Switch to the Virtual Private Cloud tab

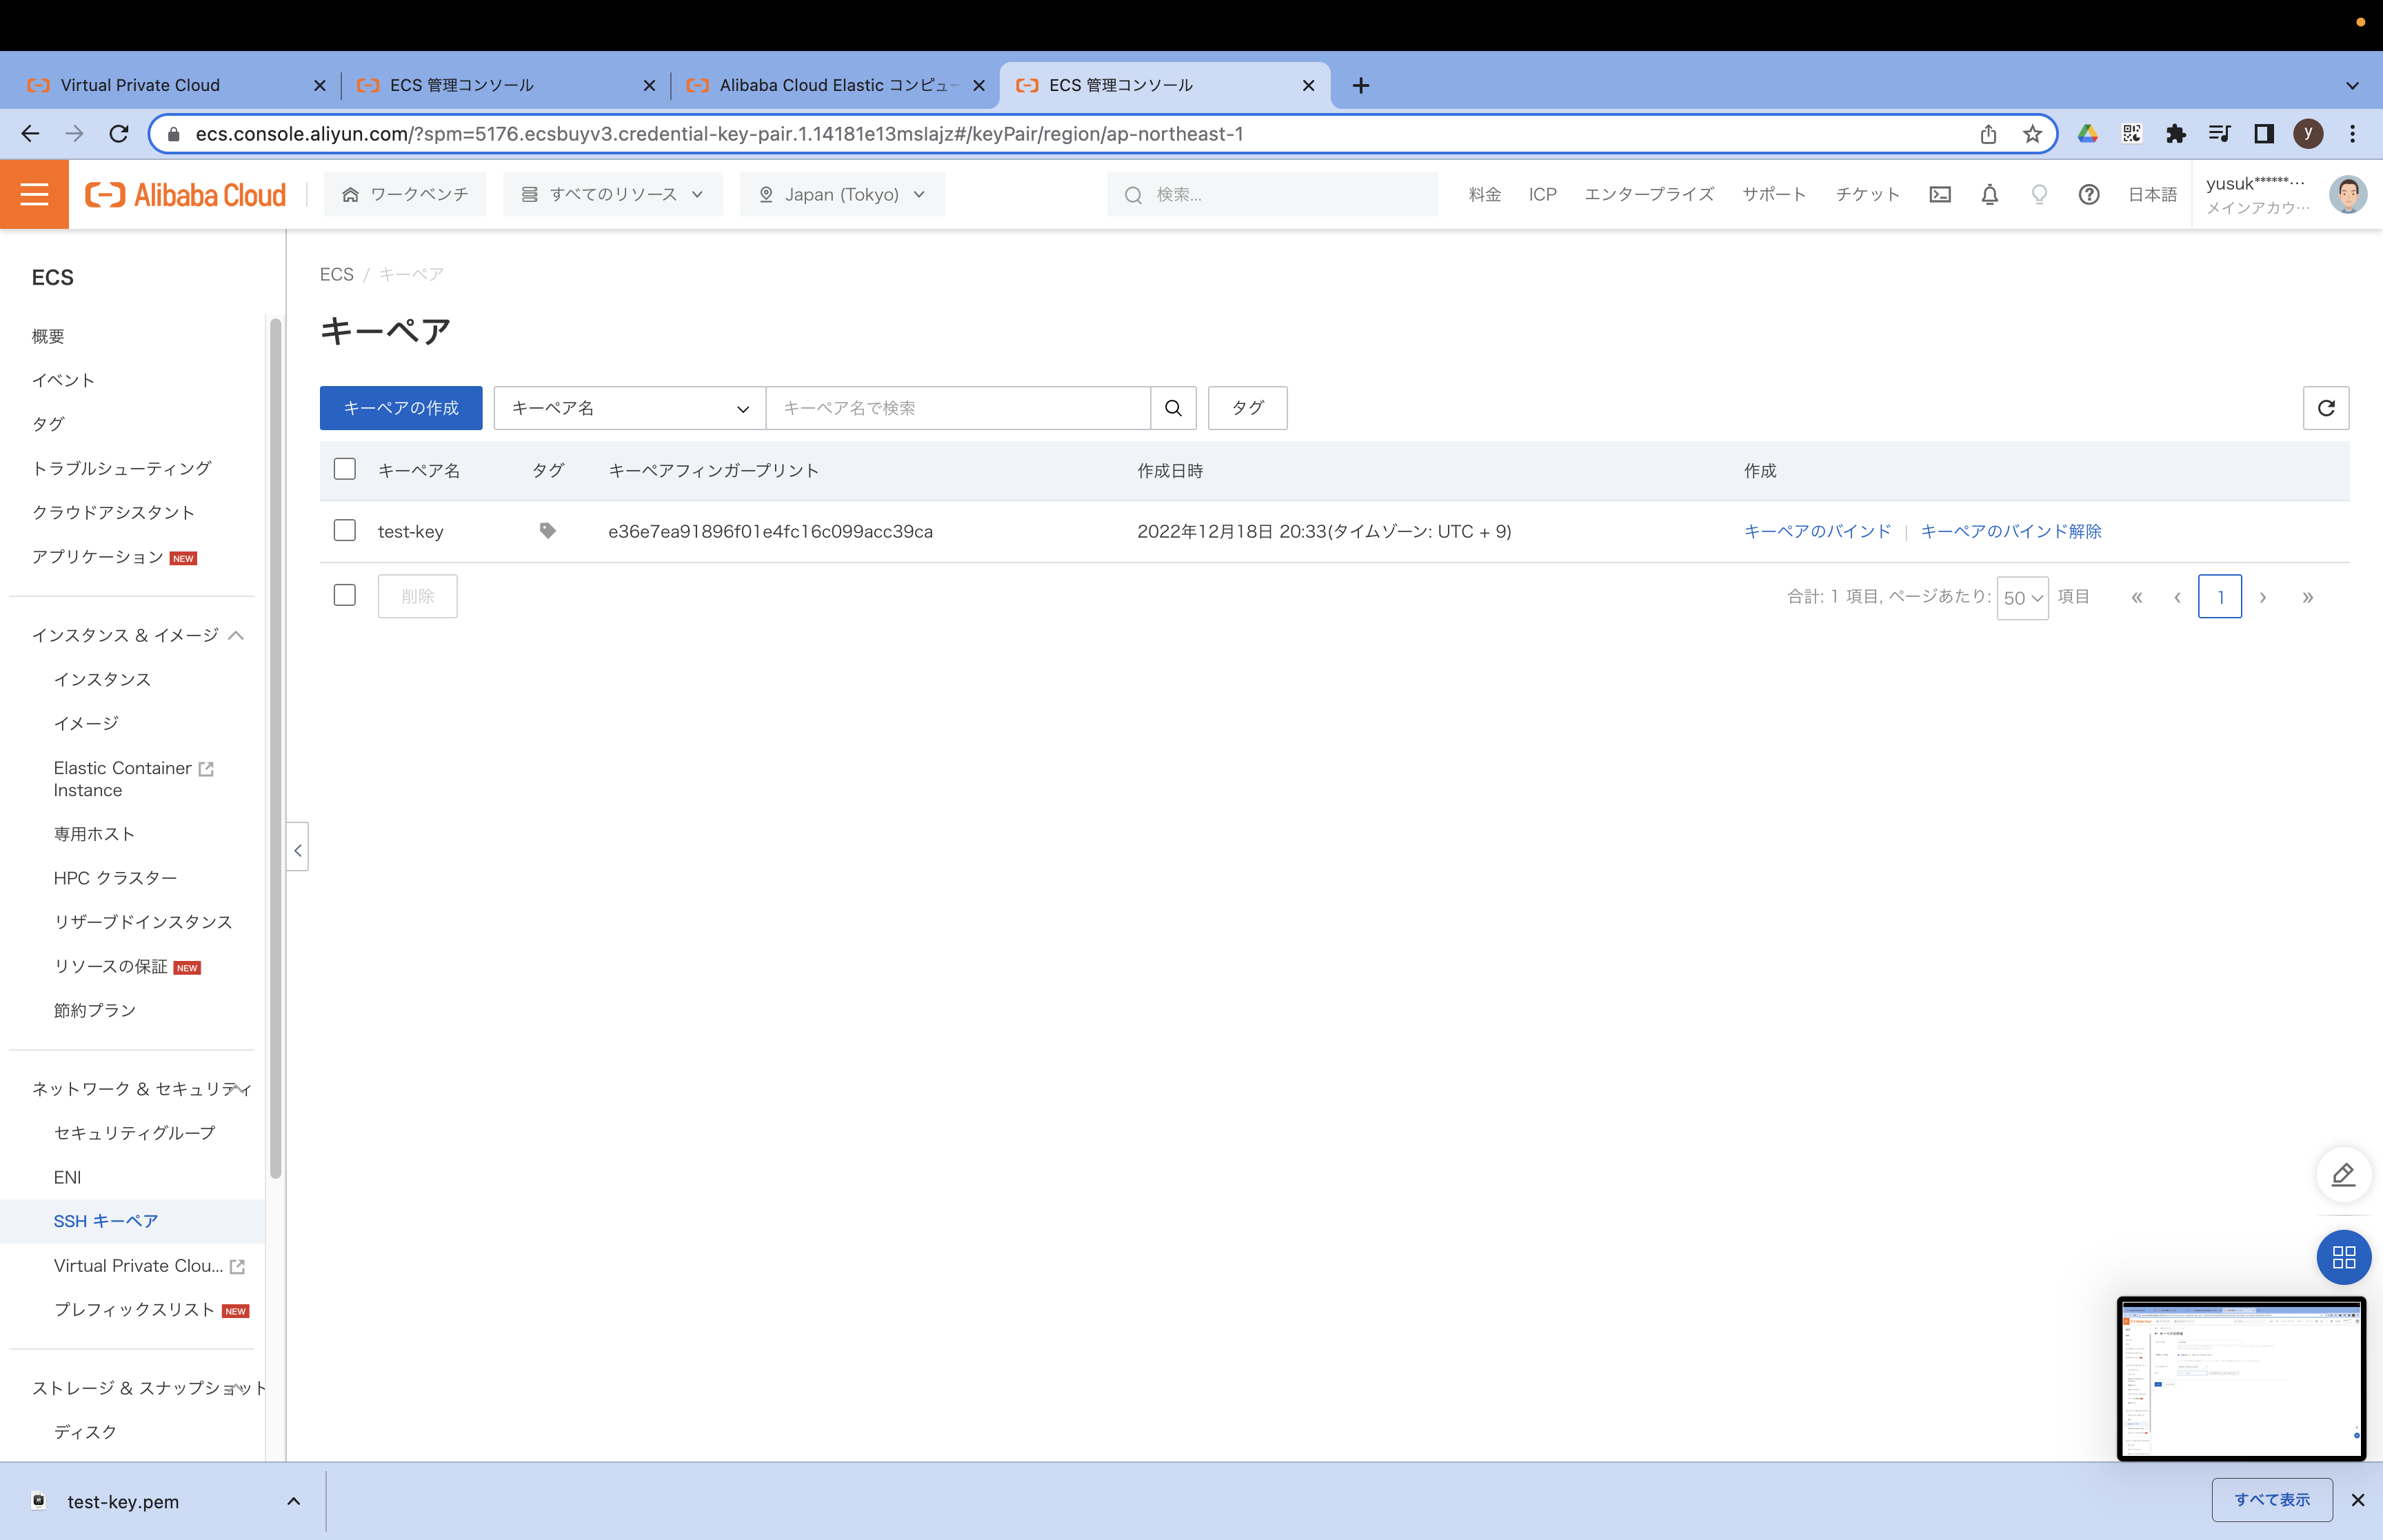point(140,85)
